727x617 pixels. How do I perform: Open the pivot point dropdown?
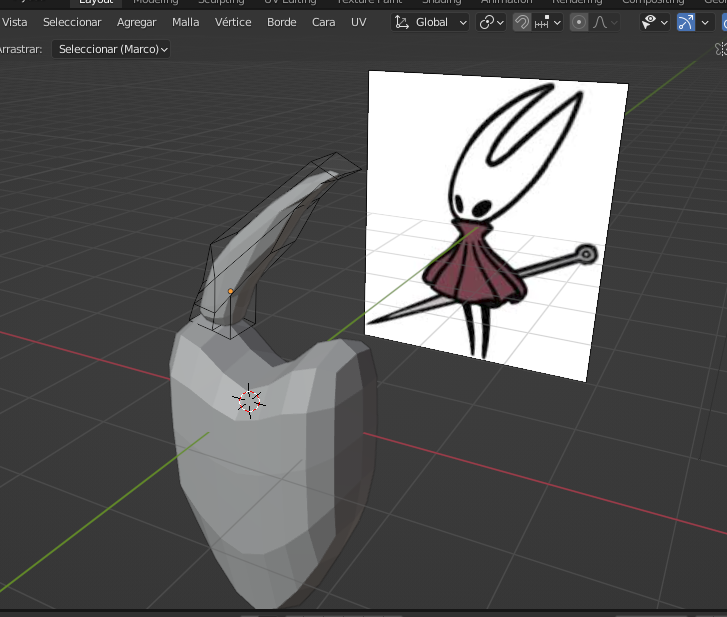click(491, 22)
